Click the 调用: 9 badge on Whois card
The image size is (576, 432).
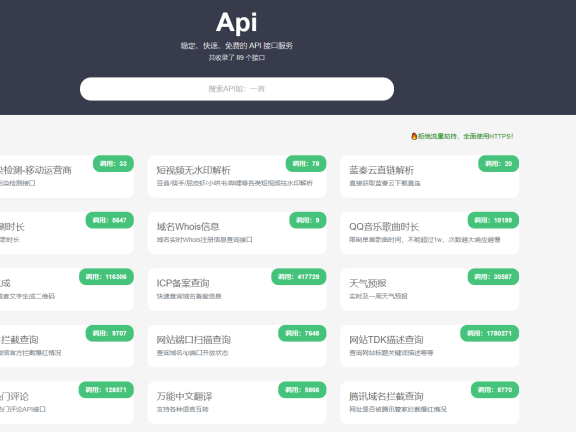pos(308,220)
